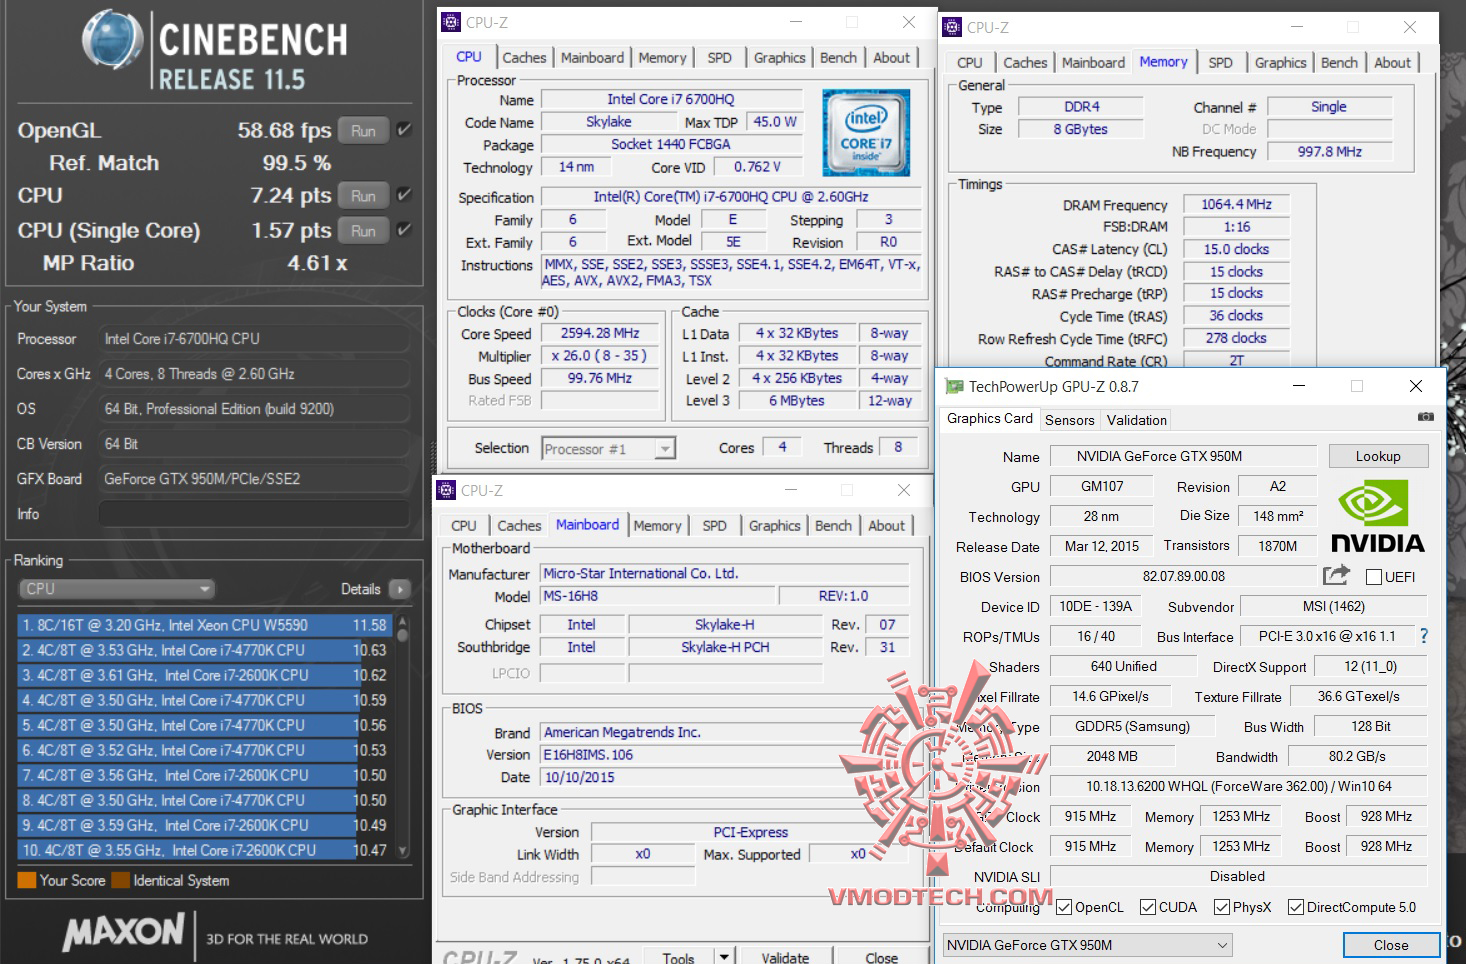The image size is (1466, 964).
Task: Click the Cinebench globe logo
Action: (112, 41)
